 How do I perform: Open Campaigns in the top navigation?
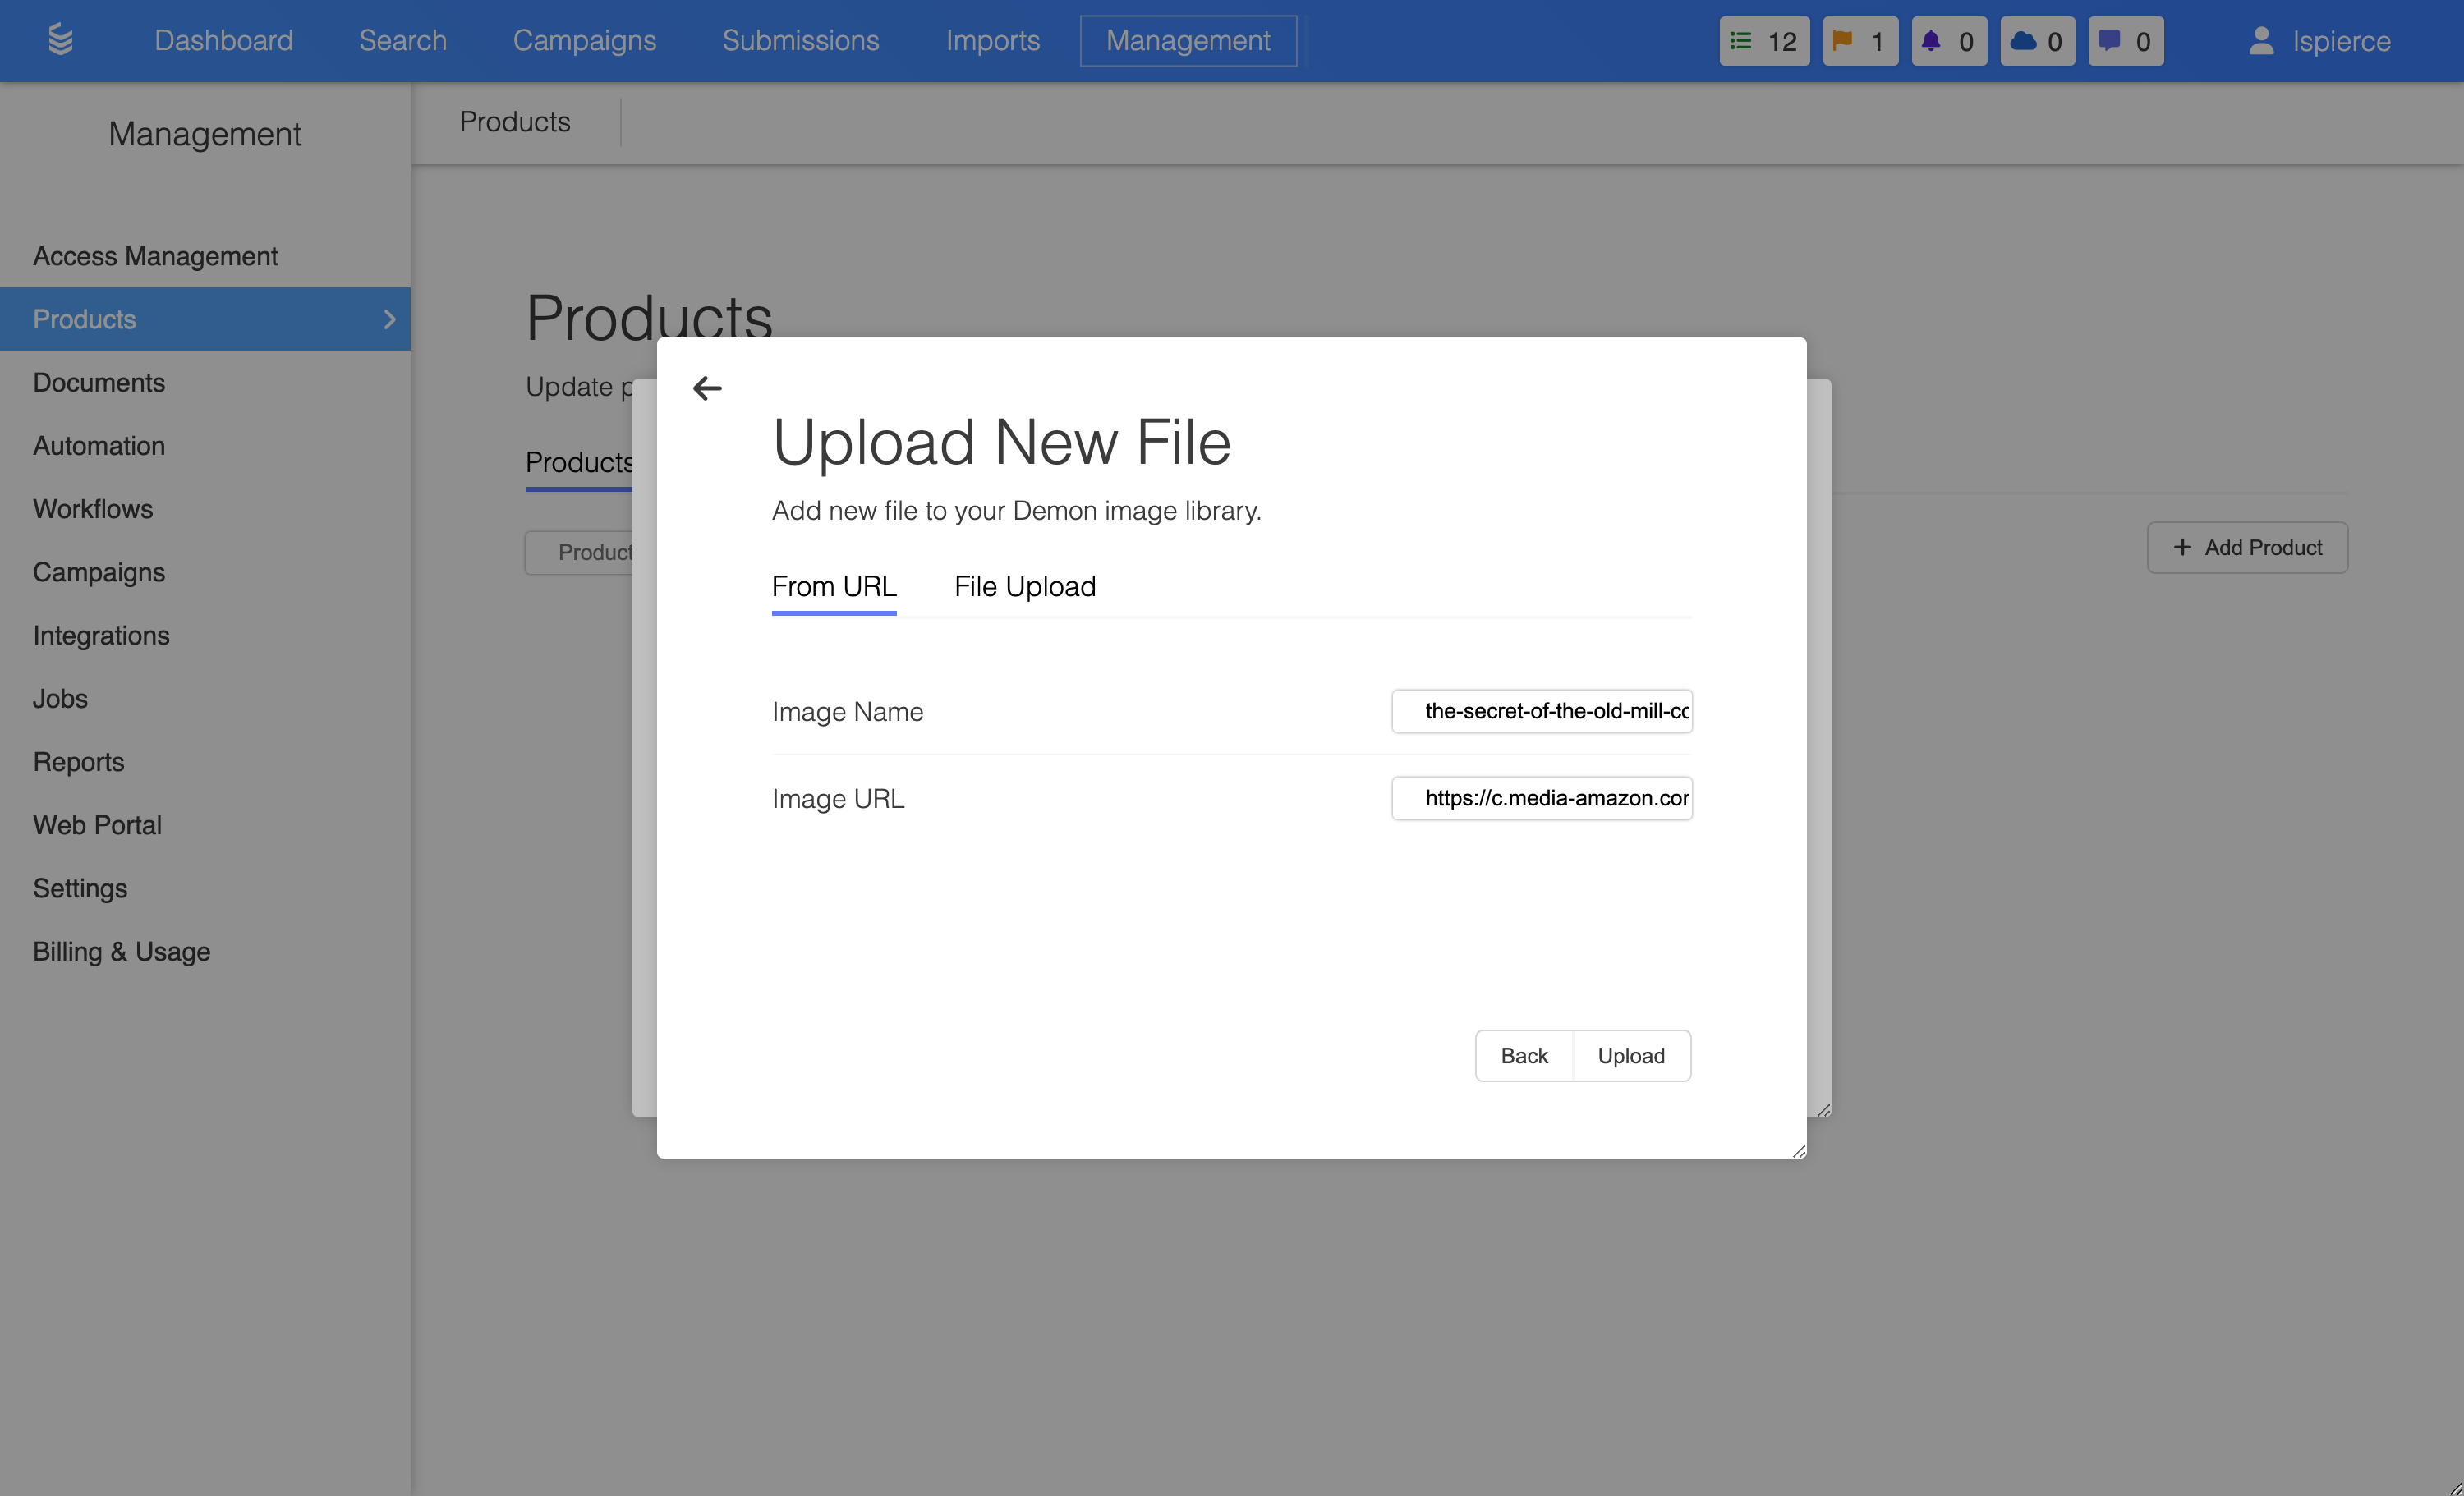[584, 40]
